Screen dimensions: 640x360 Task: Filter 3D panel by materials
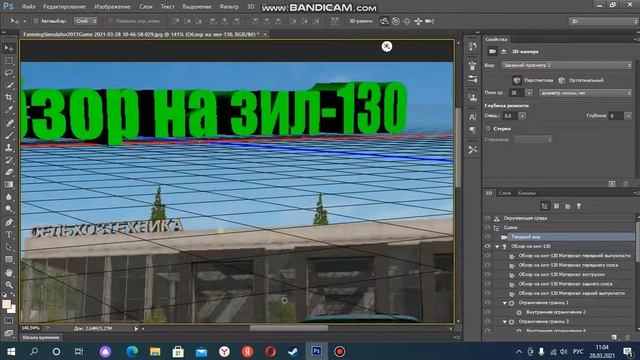coord(568,206)
